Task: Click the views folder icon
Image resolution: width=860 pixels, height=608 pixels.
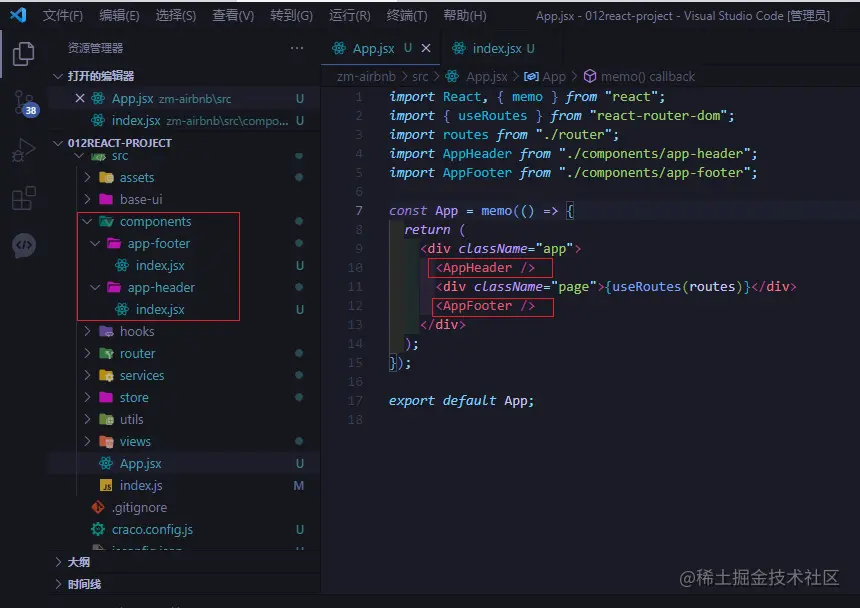Action: click(106, 441)
